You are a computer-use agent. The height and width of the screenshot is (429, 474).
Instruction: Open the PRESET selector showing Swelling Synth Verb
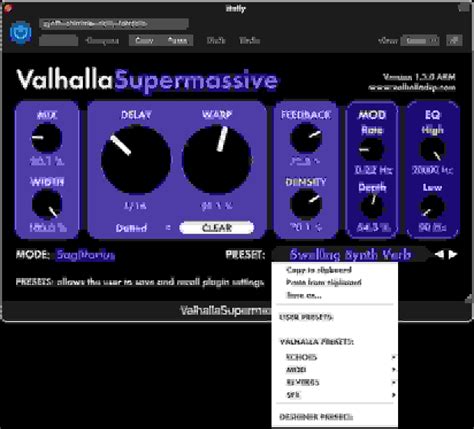350,255
